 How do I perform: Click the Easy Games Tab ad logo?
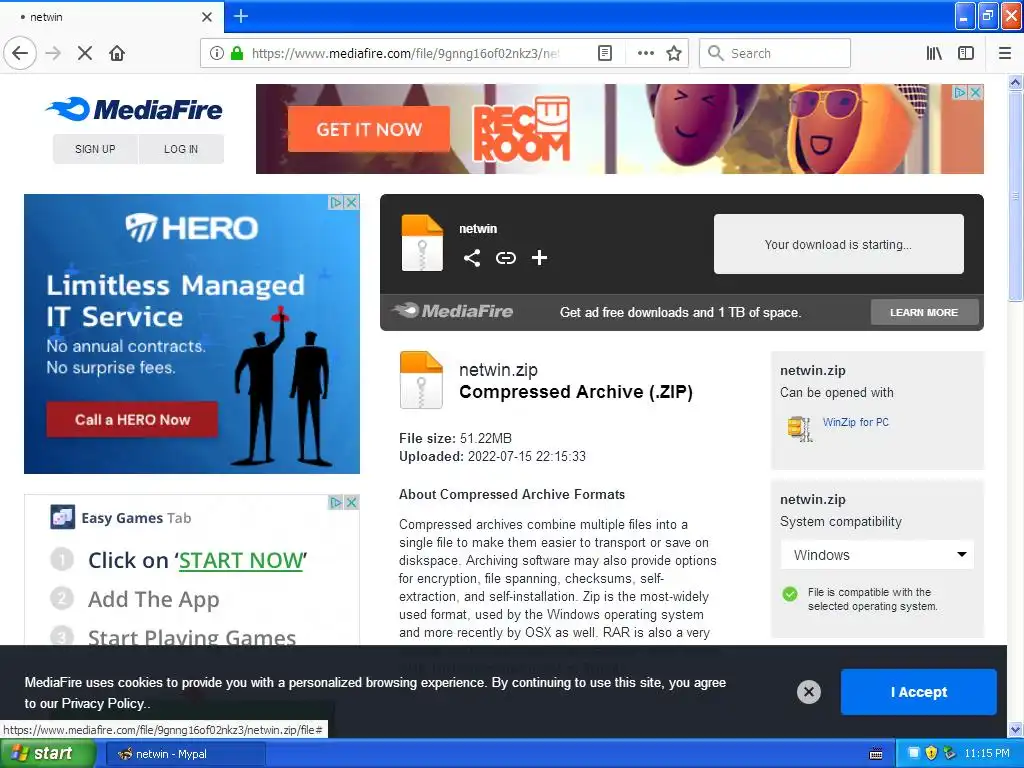(62, 517)
